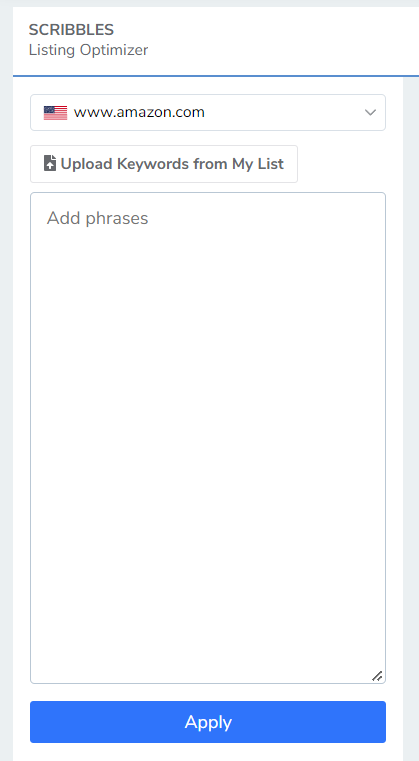Click the document icon beside Upload Keywords
The height and width of the screenshot is (761, 419).
tap(50, 164)
